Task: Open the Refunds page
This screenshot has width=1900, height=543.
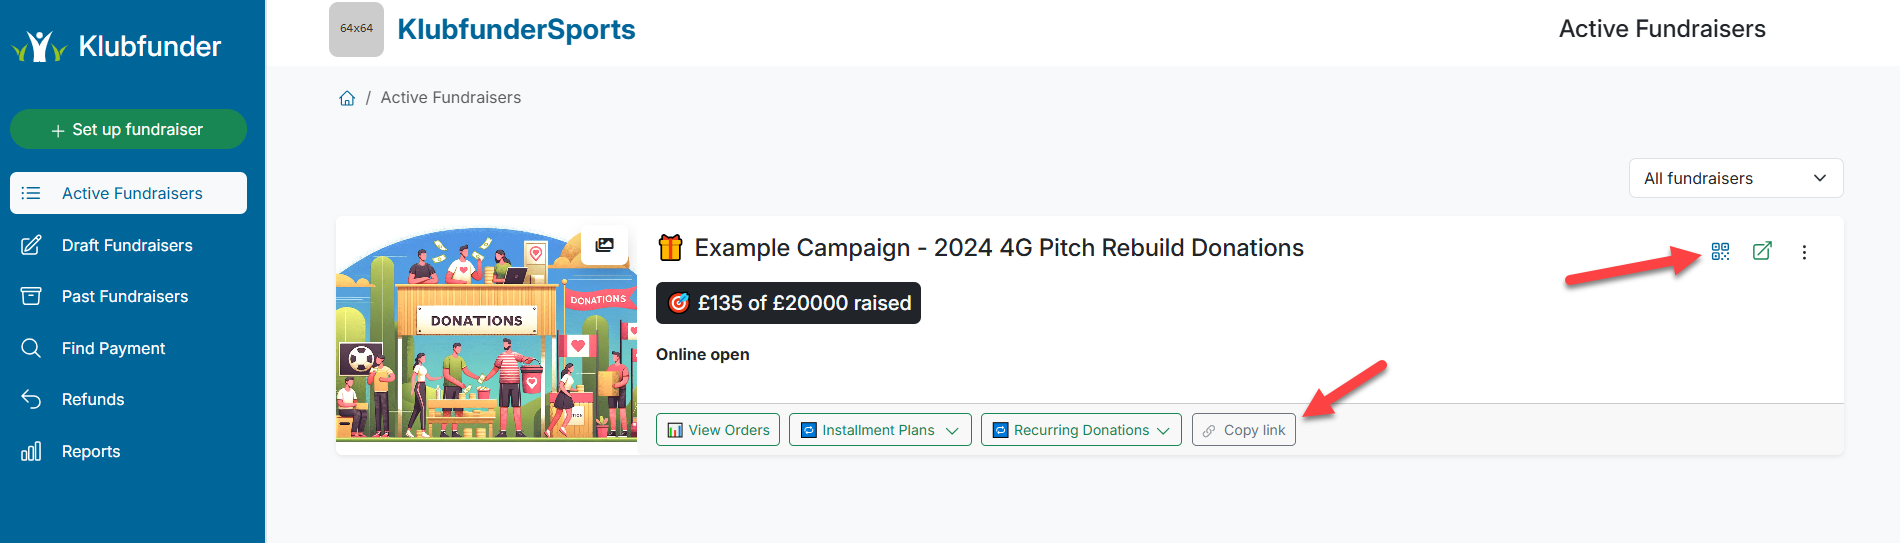Action: [x=93, y=399]
